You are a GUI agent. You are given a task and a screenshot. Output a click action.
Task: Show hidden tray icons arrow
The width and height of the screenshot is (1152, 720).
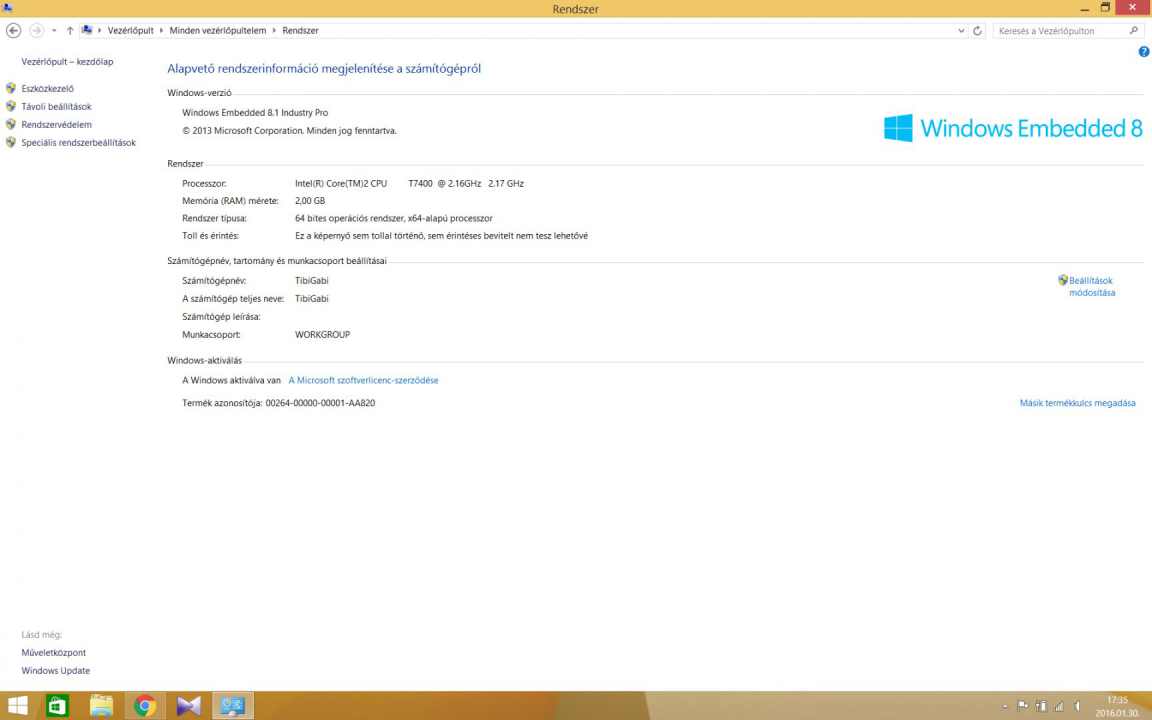point(1005,706)
